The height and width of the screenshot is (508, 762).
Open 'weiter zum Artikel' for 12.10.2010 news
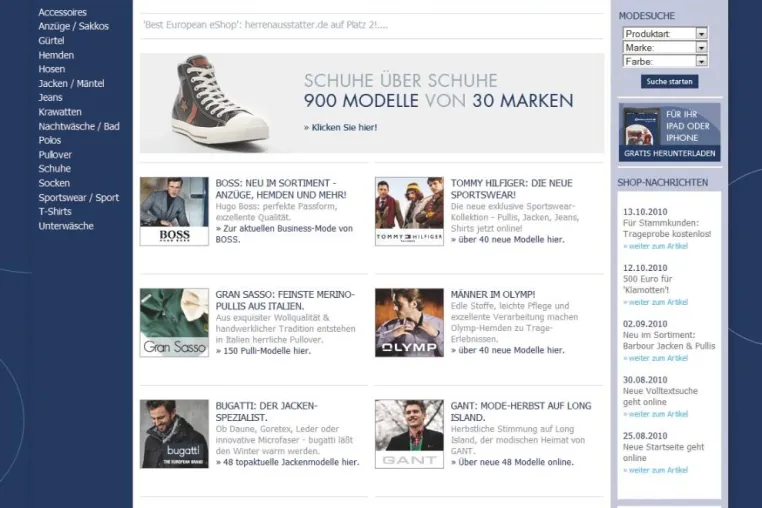pyautogui.click(x=655, y=302)
